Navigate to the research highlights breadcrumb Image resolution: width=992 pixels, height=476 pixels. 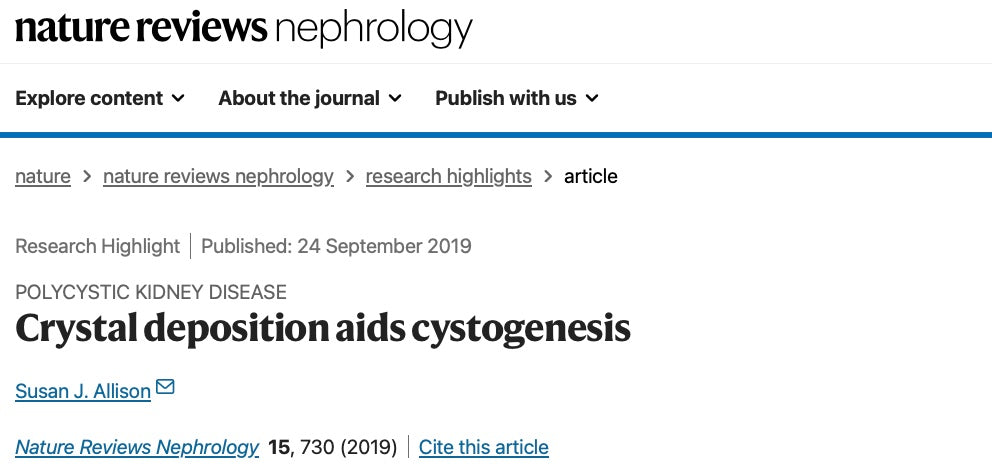(x=448, y=176)
